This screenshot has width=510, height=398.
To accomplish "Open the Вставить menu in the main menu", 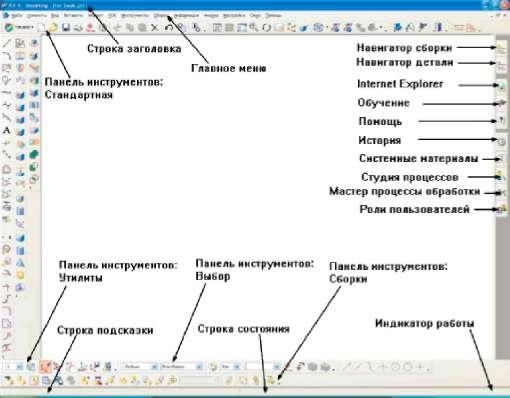I will click(x=73, y=15).
